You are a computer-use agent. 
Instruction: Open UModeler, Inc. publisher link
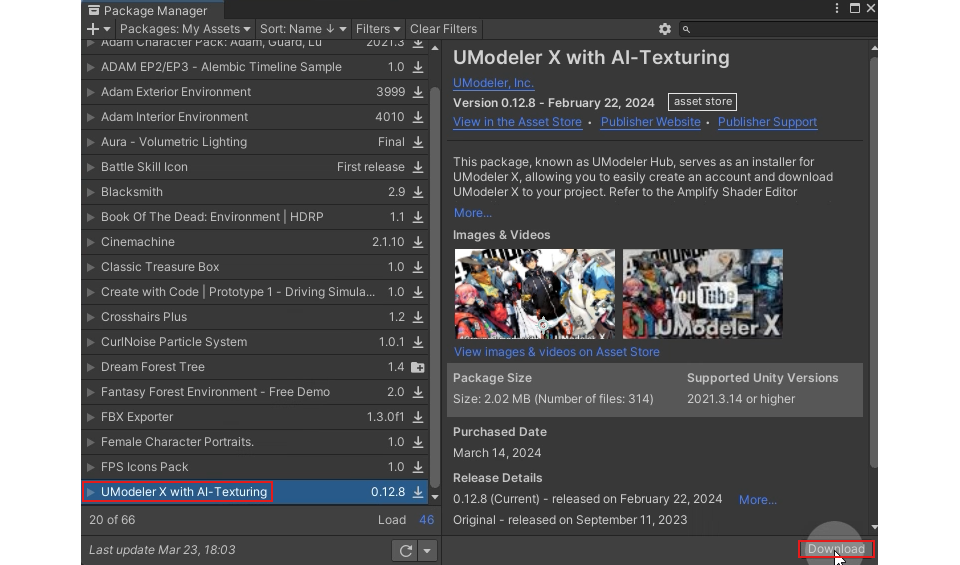[x=493, y=83]
